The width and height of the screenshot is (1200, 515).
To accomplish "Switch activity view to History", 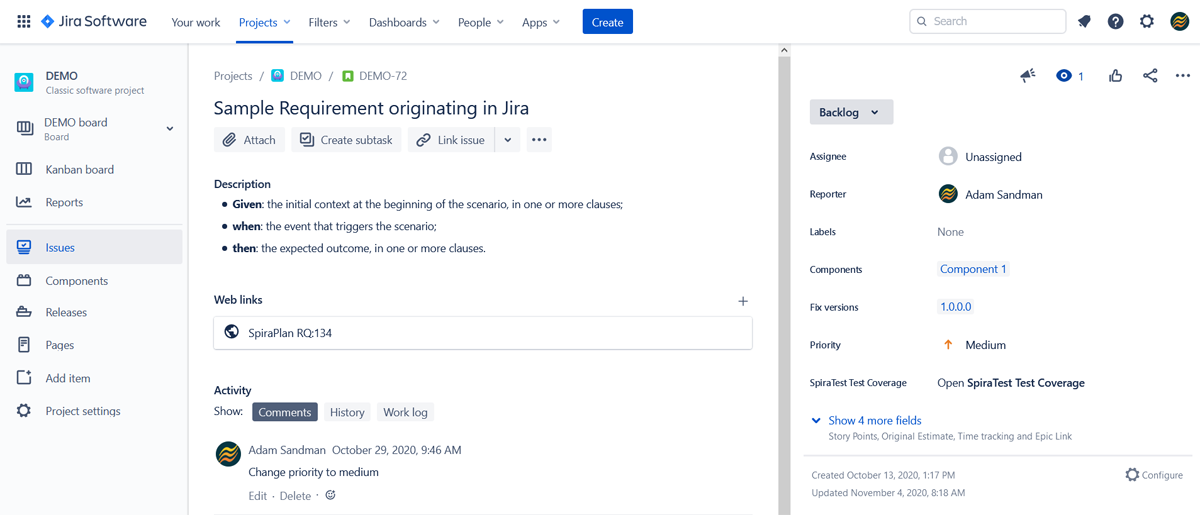I will coord(347,412).
